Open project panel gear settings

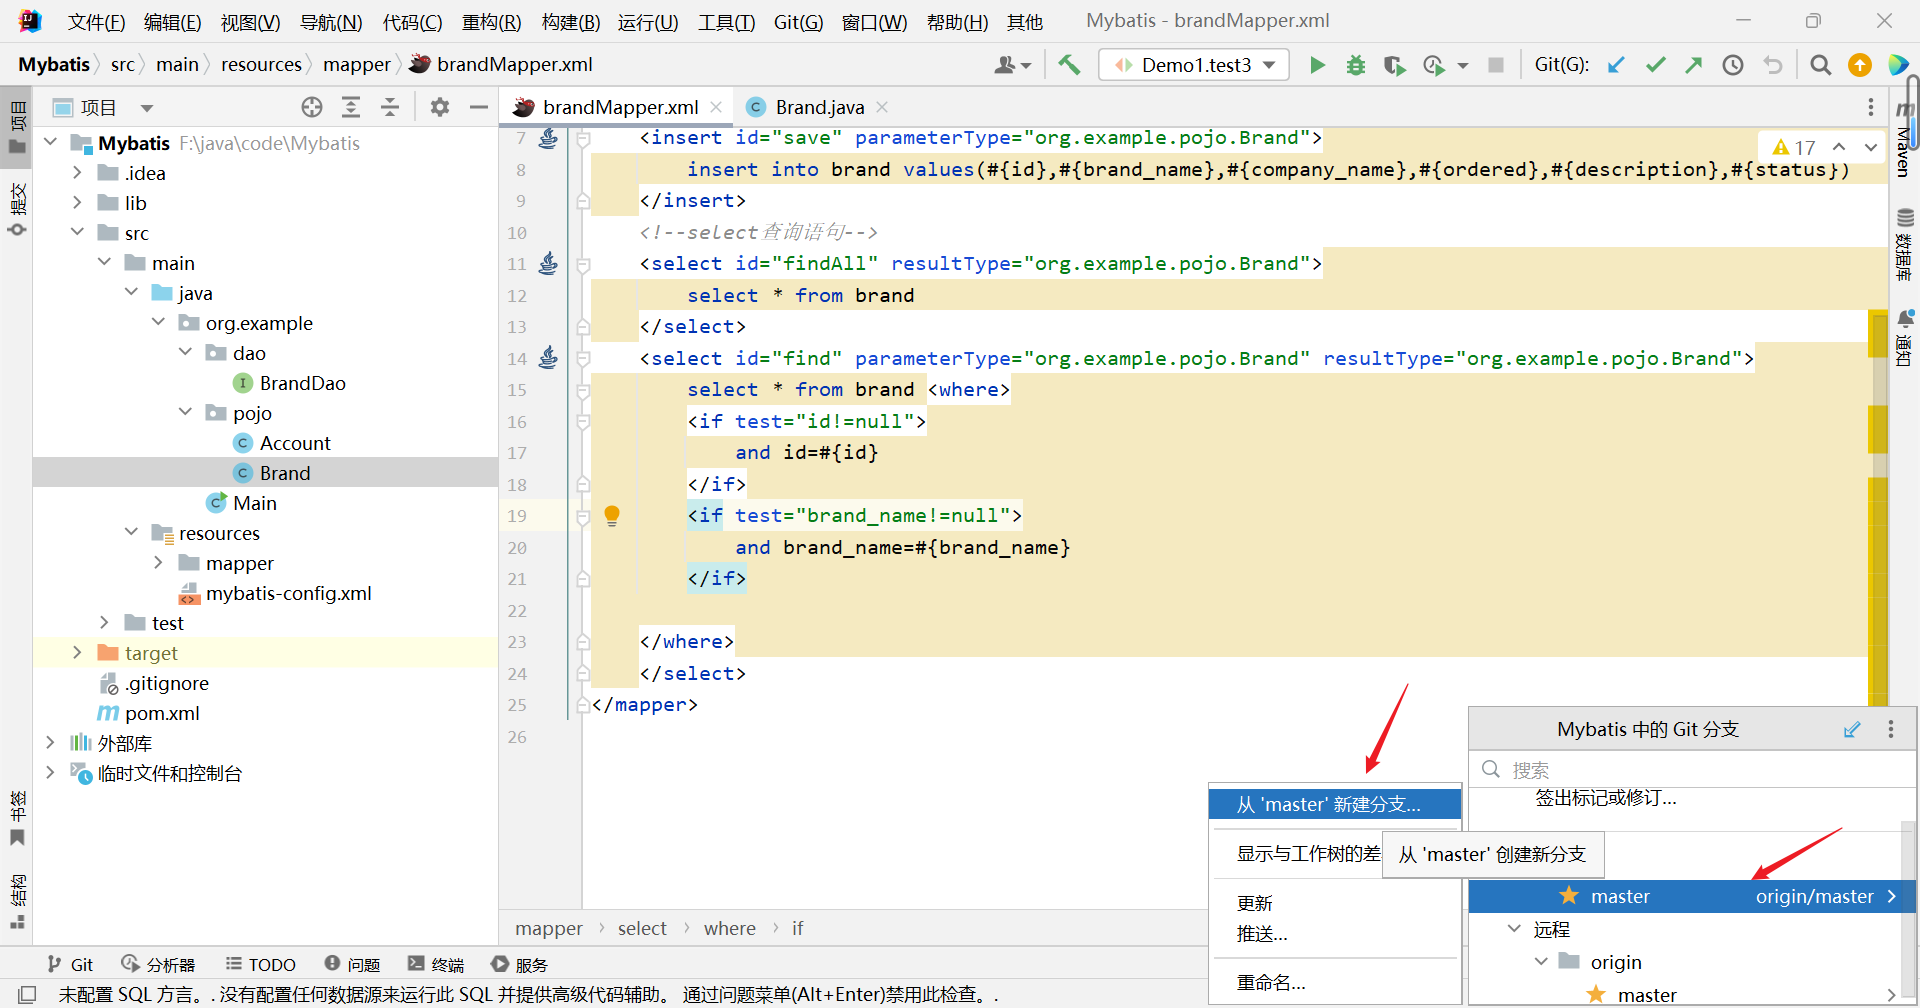440,107
